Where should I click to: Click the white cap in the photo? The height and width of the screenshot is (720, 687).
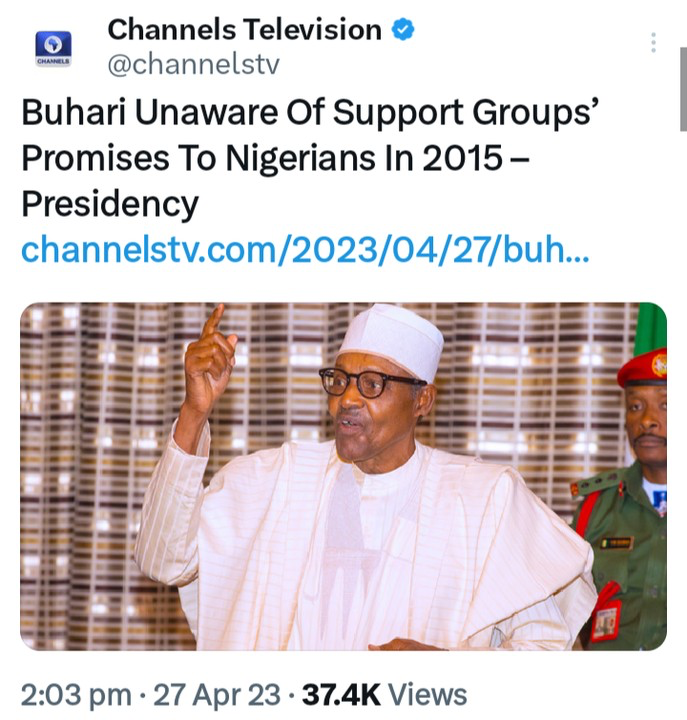click(392, 338)
